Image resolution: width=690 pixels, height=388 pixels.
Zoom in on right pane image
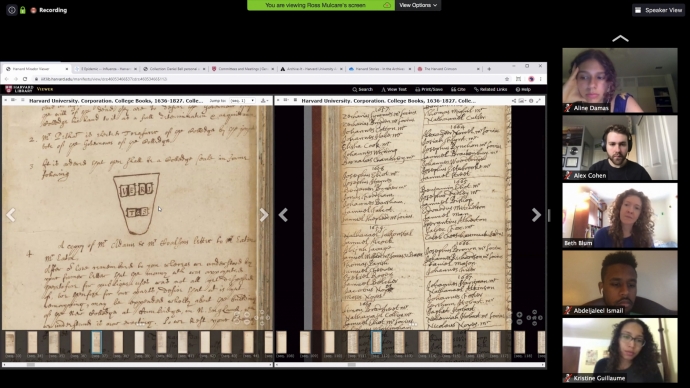pos(519,315)
